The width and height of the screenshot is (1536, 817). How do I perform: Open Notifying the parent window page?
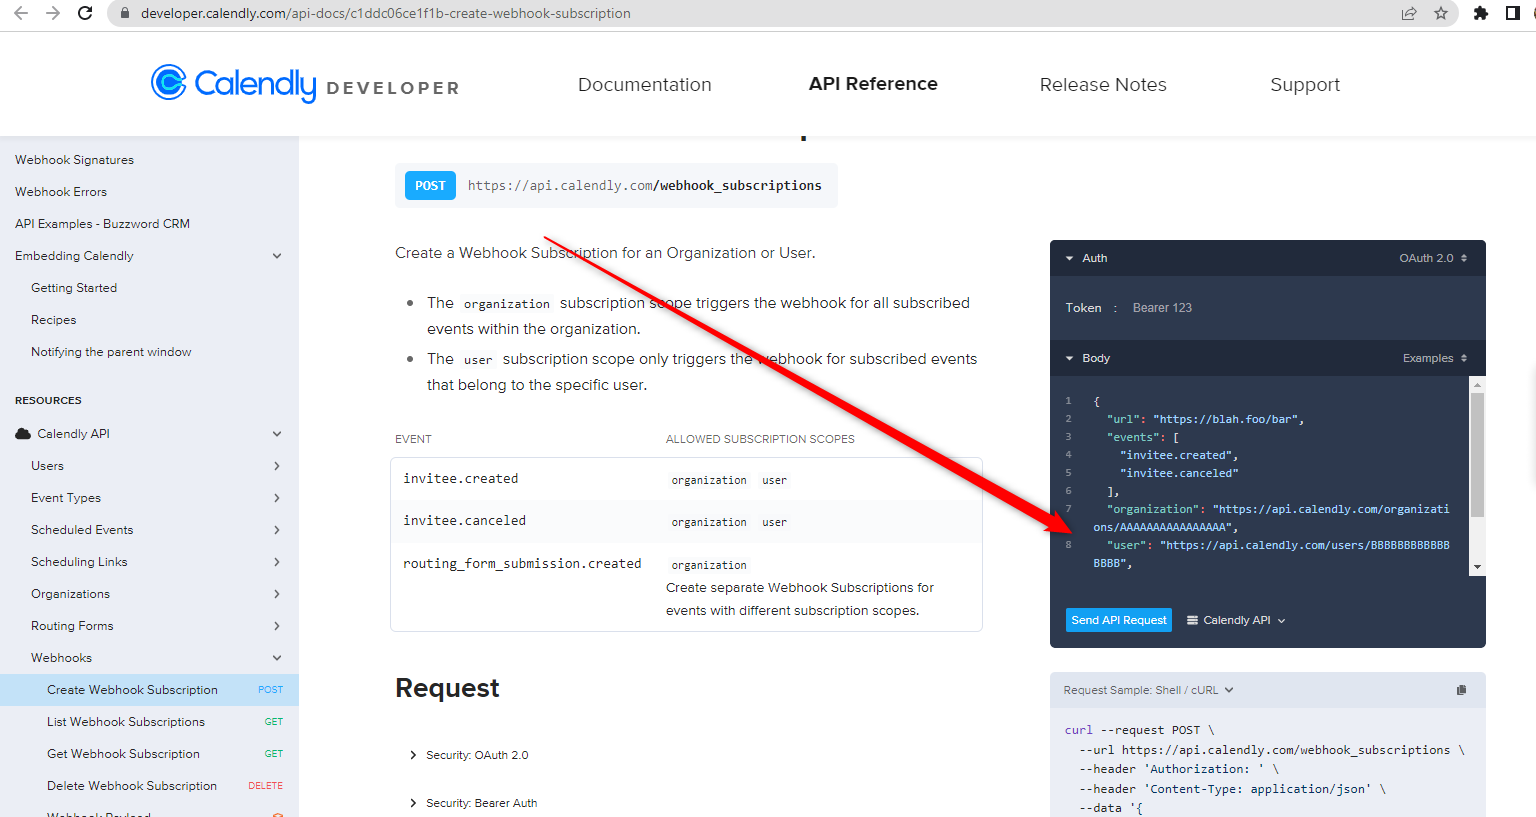pos(111,352)
